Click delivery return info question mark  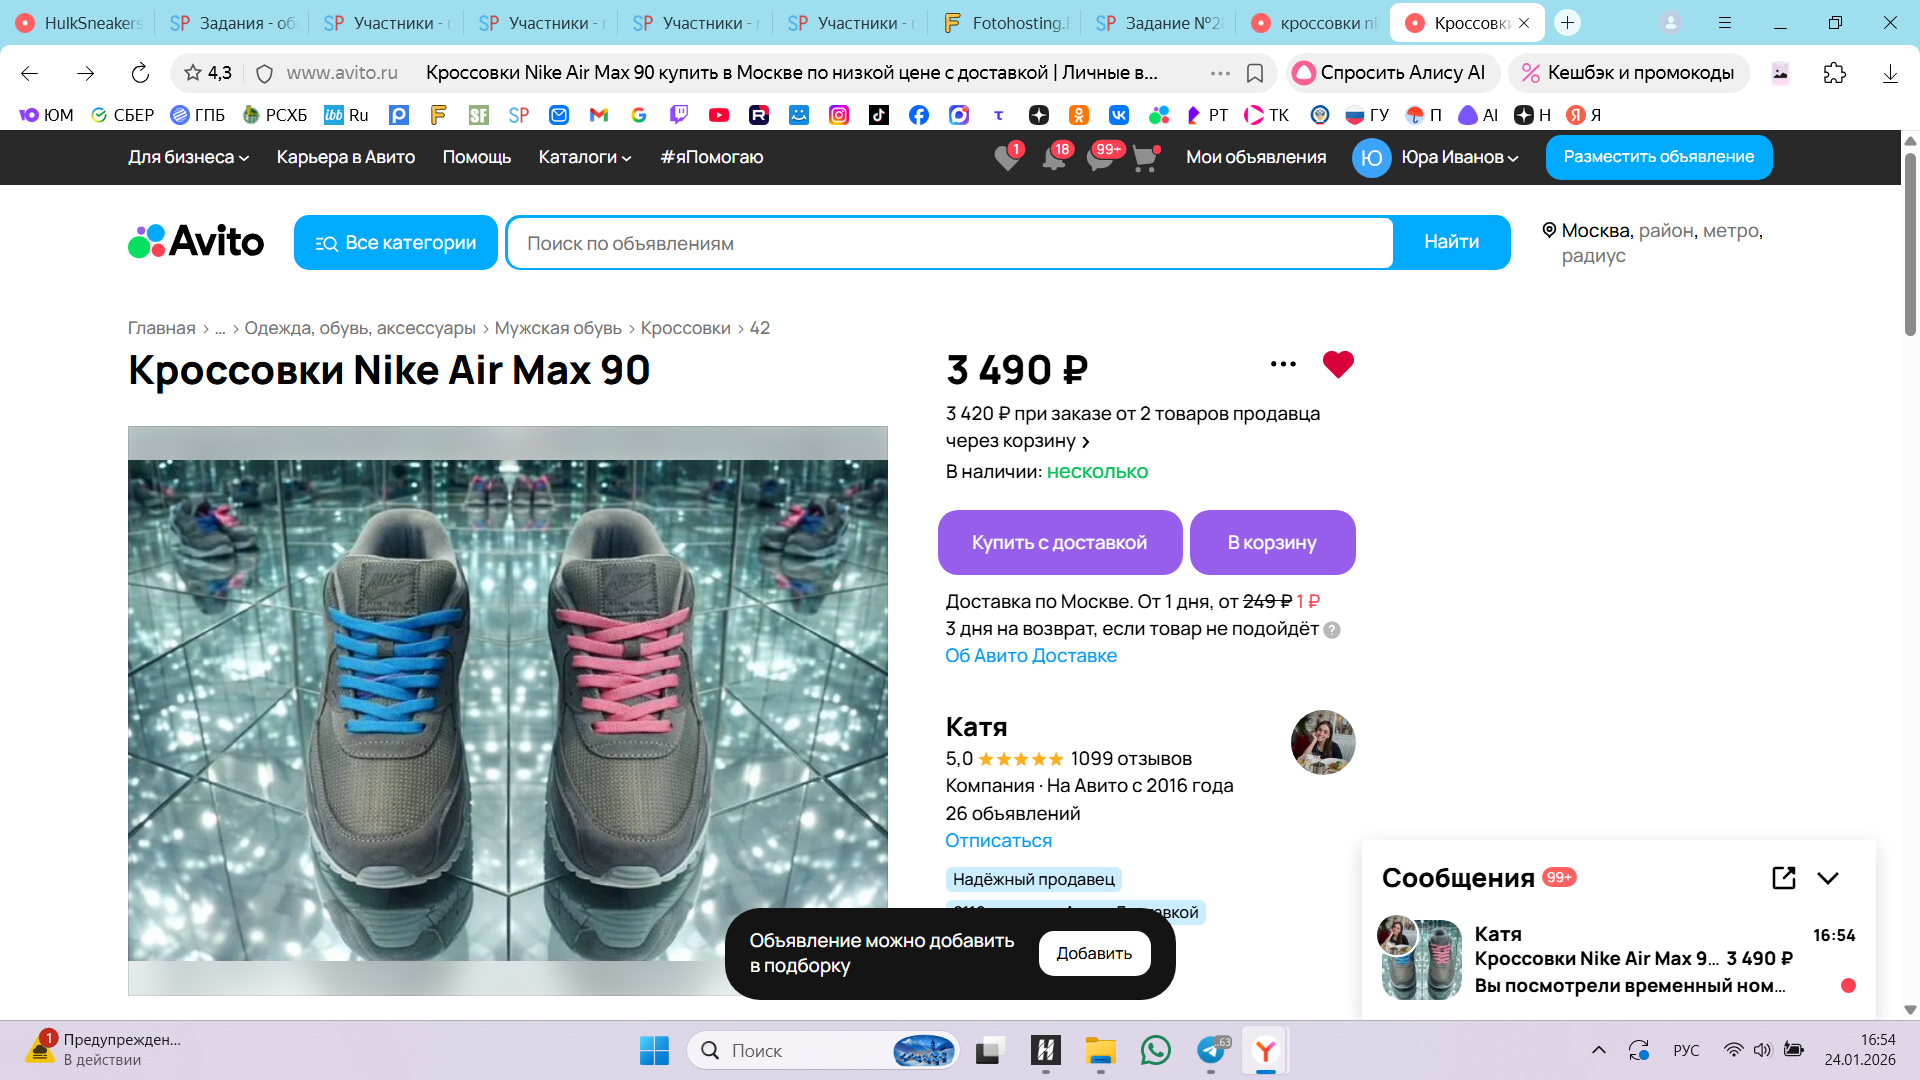click(x=1332, y=630)
